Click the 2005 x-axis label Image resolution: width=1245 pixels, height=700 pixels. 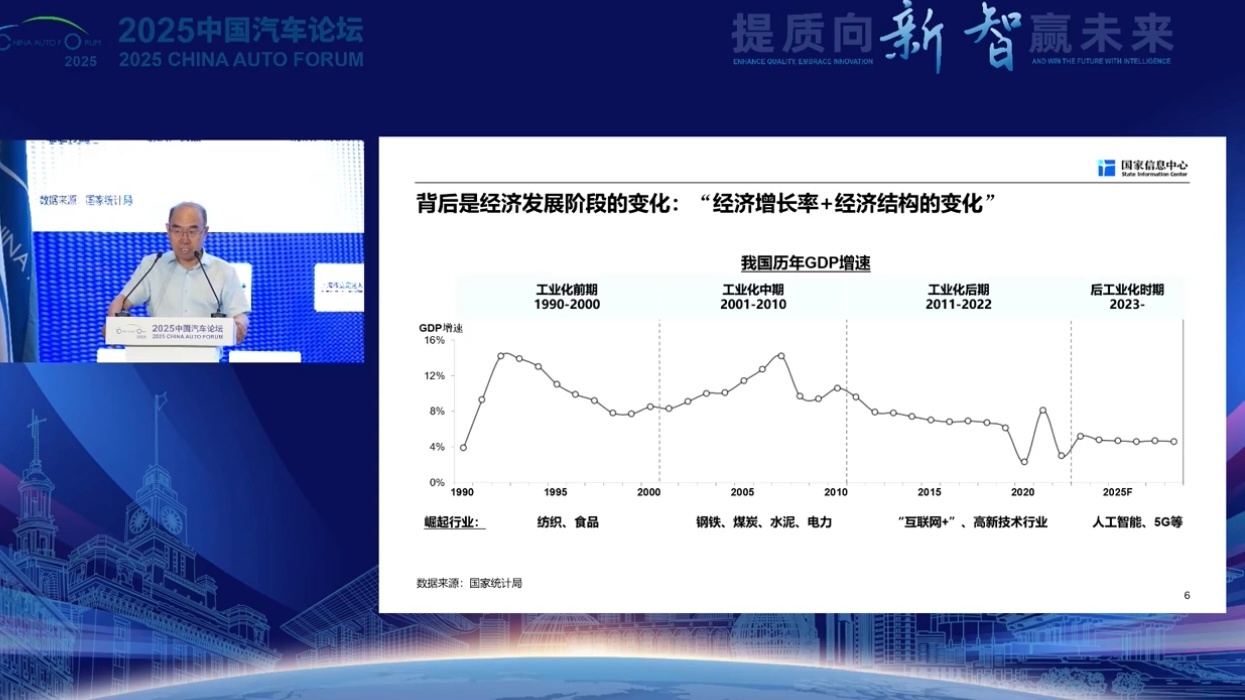tap(742, 493)
